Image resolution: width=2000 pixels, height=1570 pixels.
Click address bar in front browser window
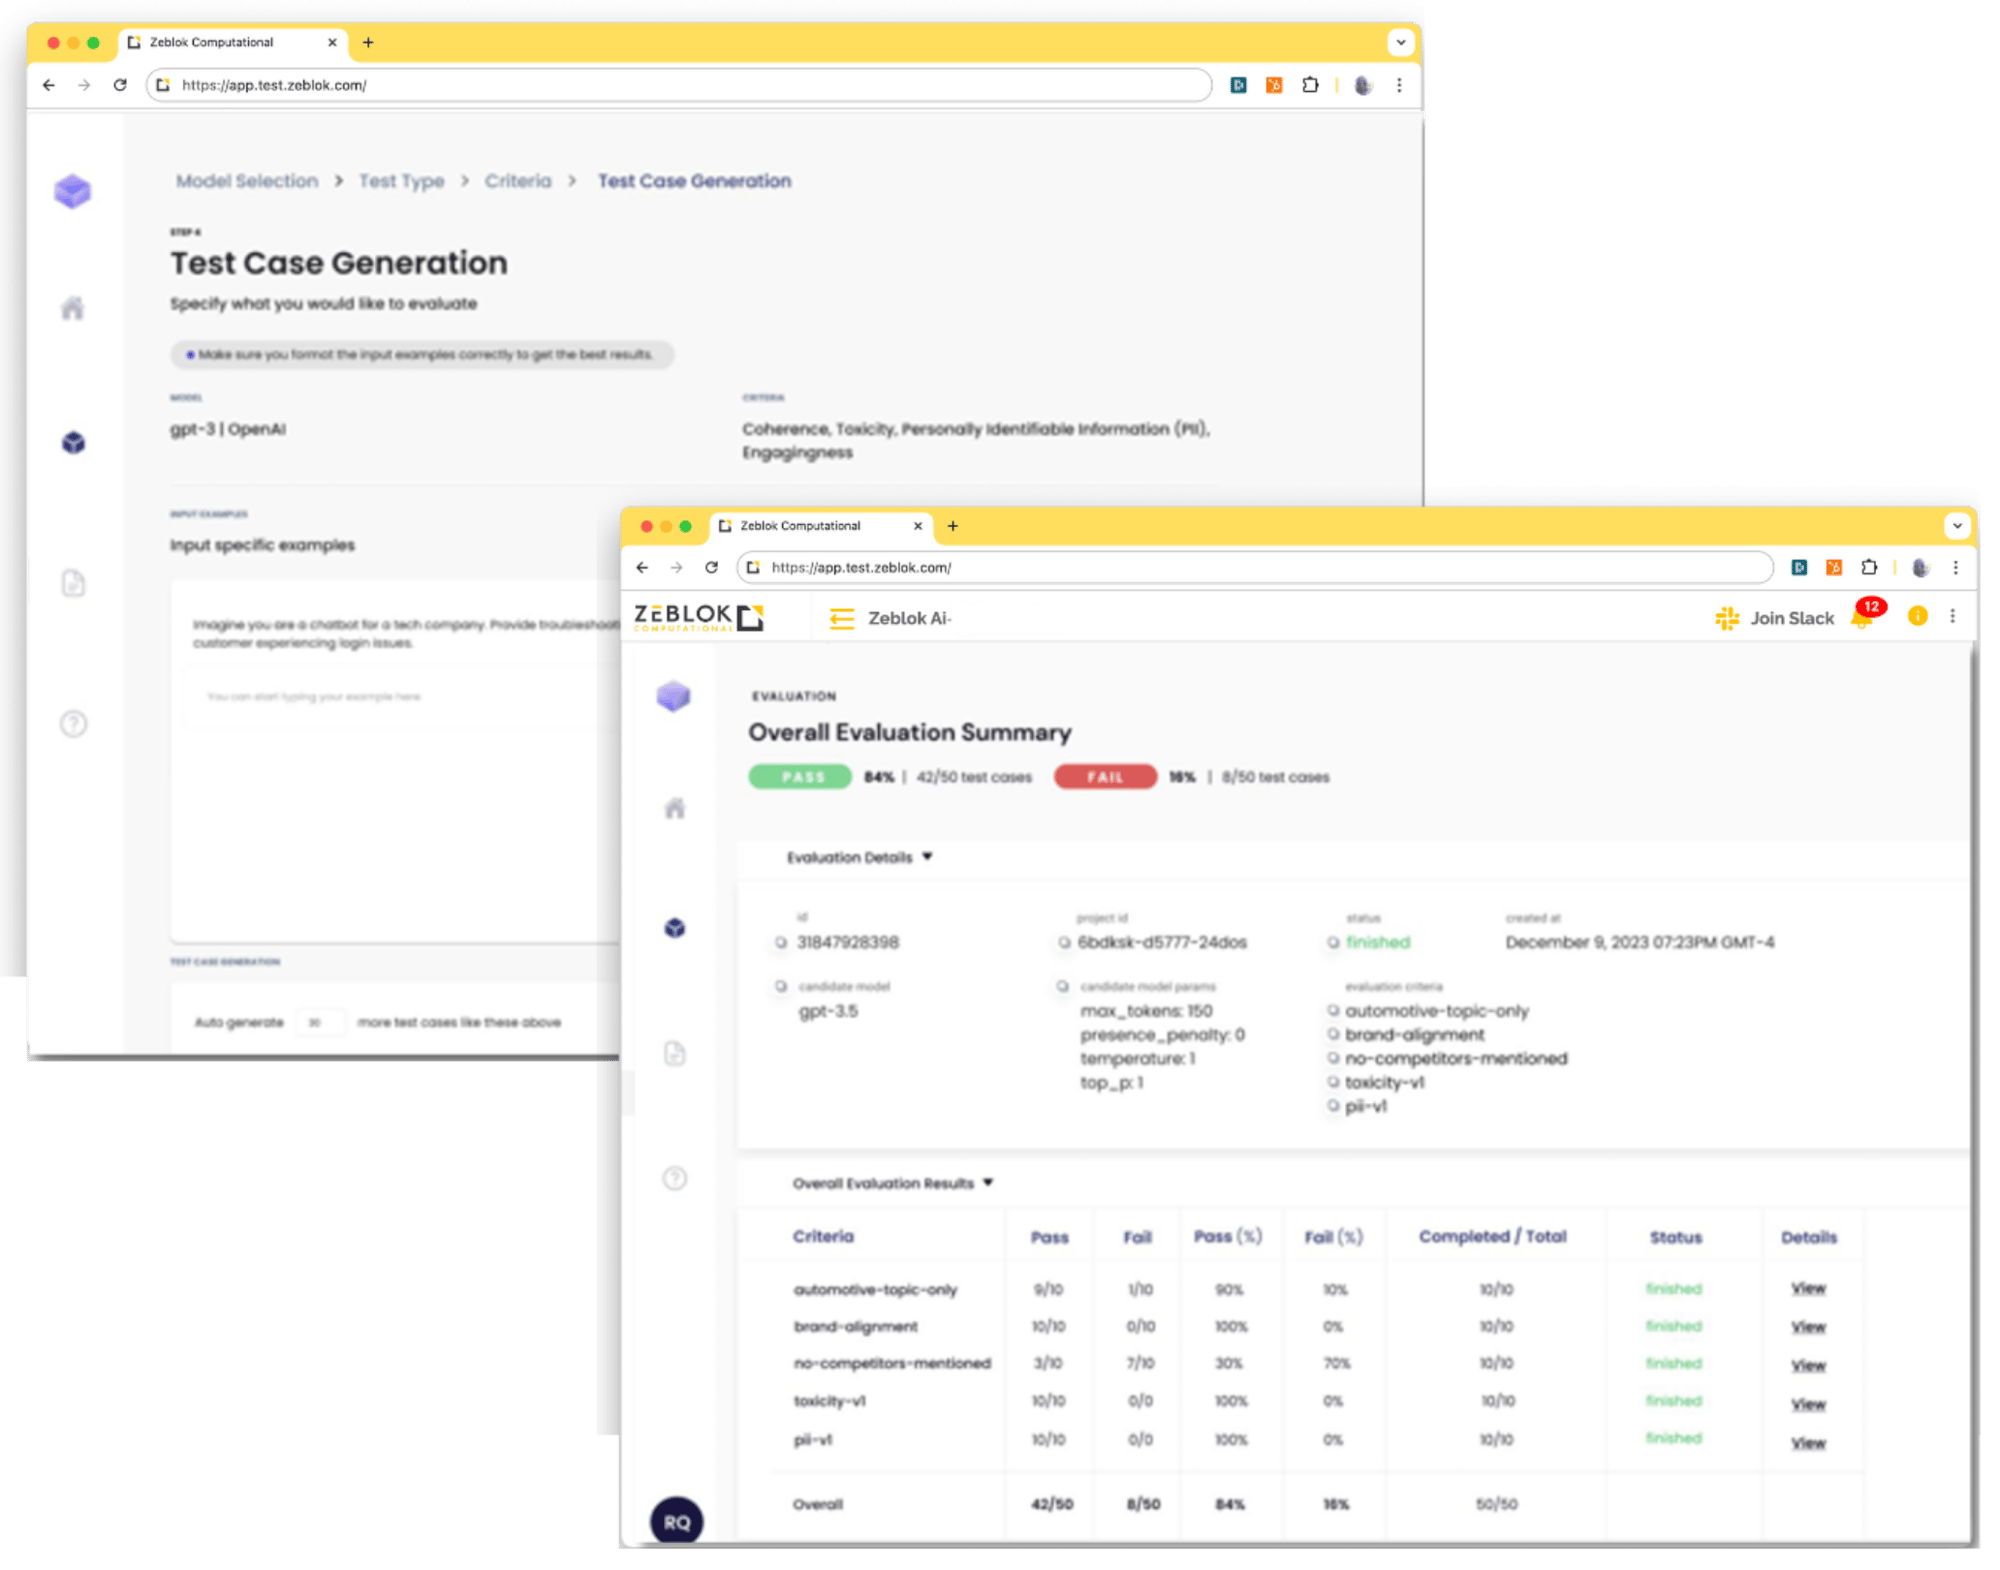pyautogui.click(x=1255, y=567)
